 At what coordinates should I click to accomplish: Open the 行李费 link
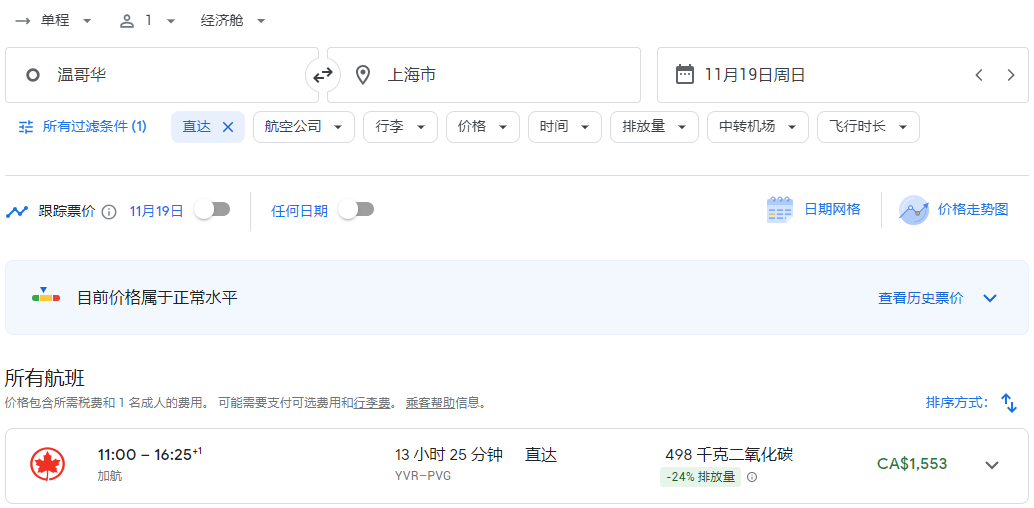(x=372, y=402)
